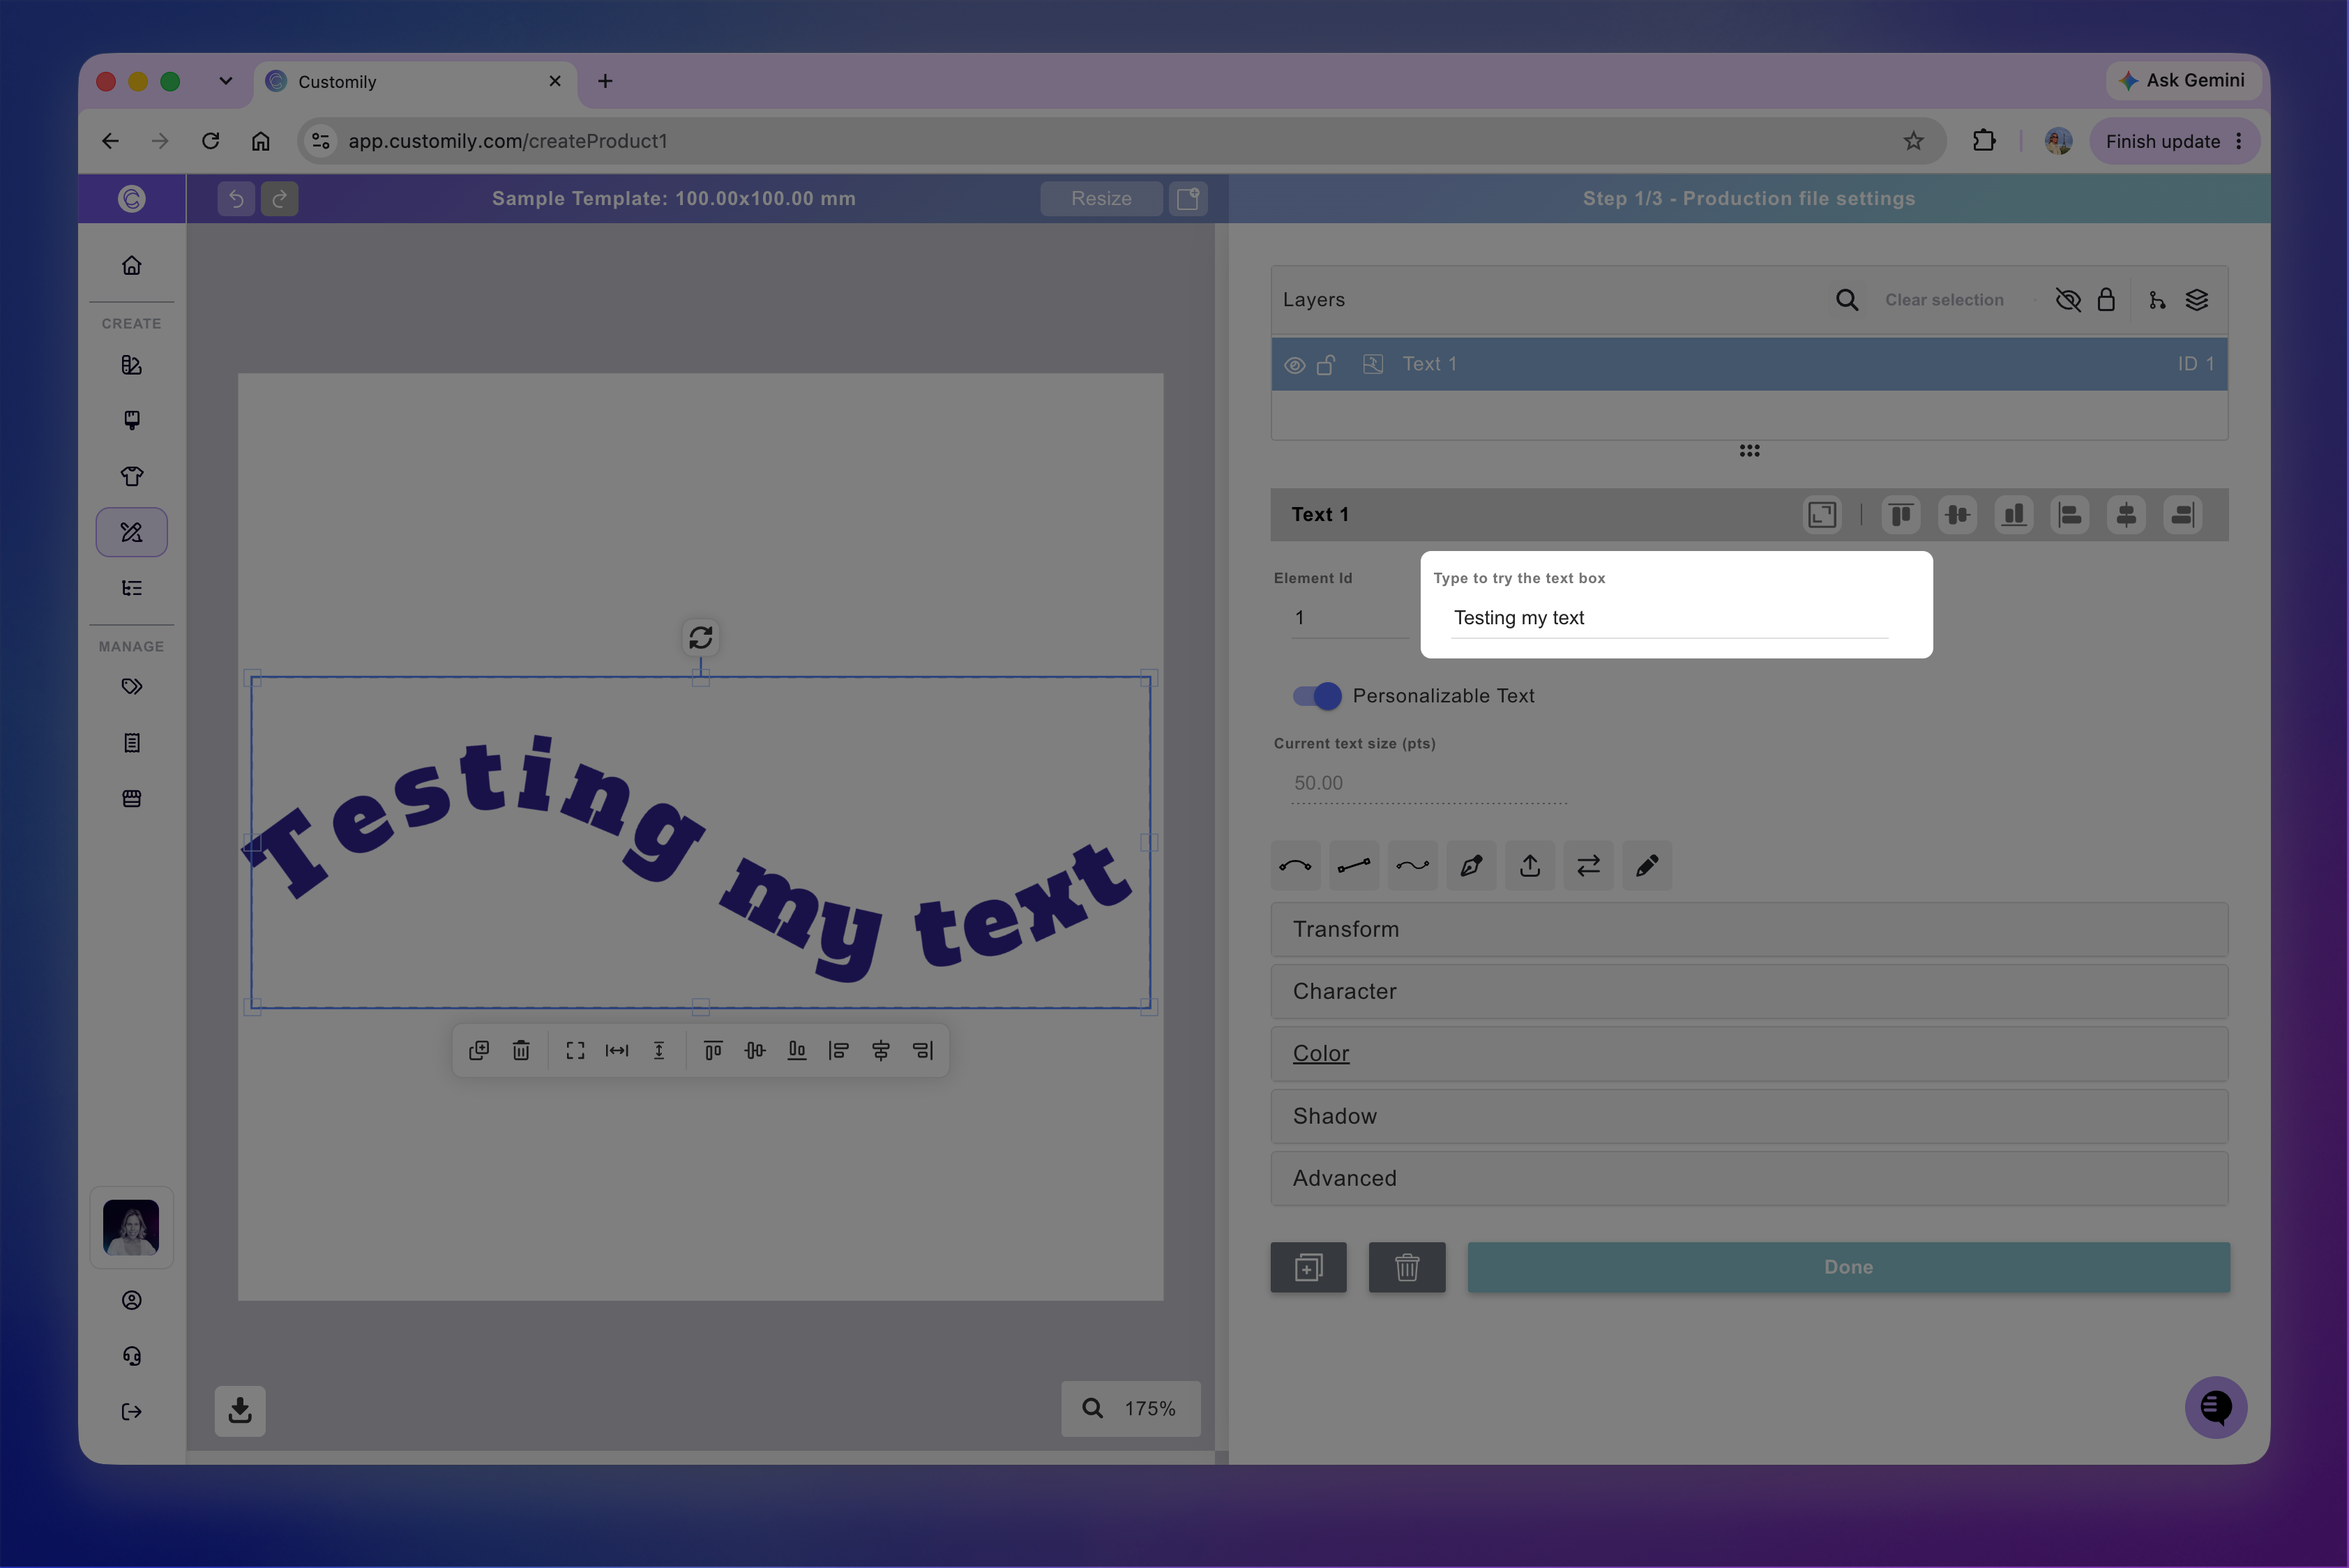Click the rotate handle above the text box
The image size is (2349, 1568).
[701, 637]
